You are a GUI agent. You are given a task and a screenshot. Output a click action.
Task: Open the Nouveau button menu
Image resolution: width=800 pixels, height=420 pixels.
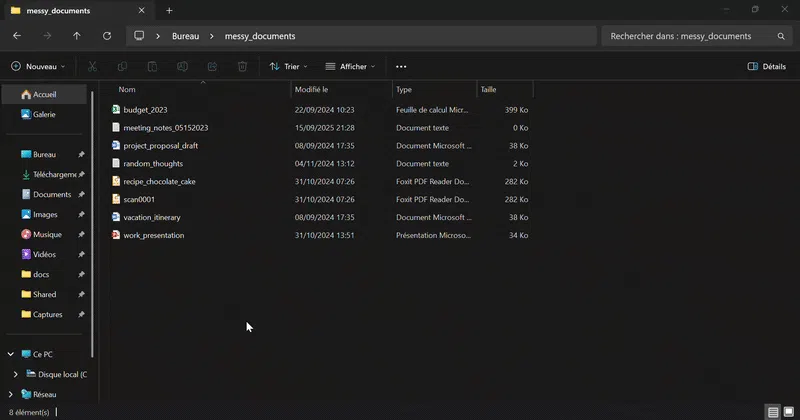(38, 66)
